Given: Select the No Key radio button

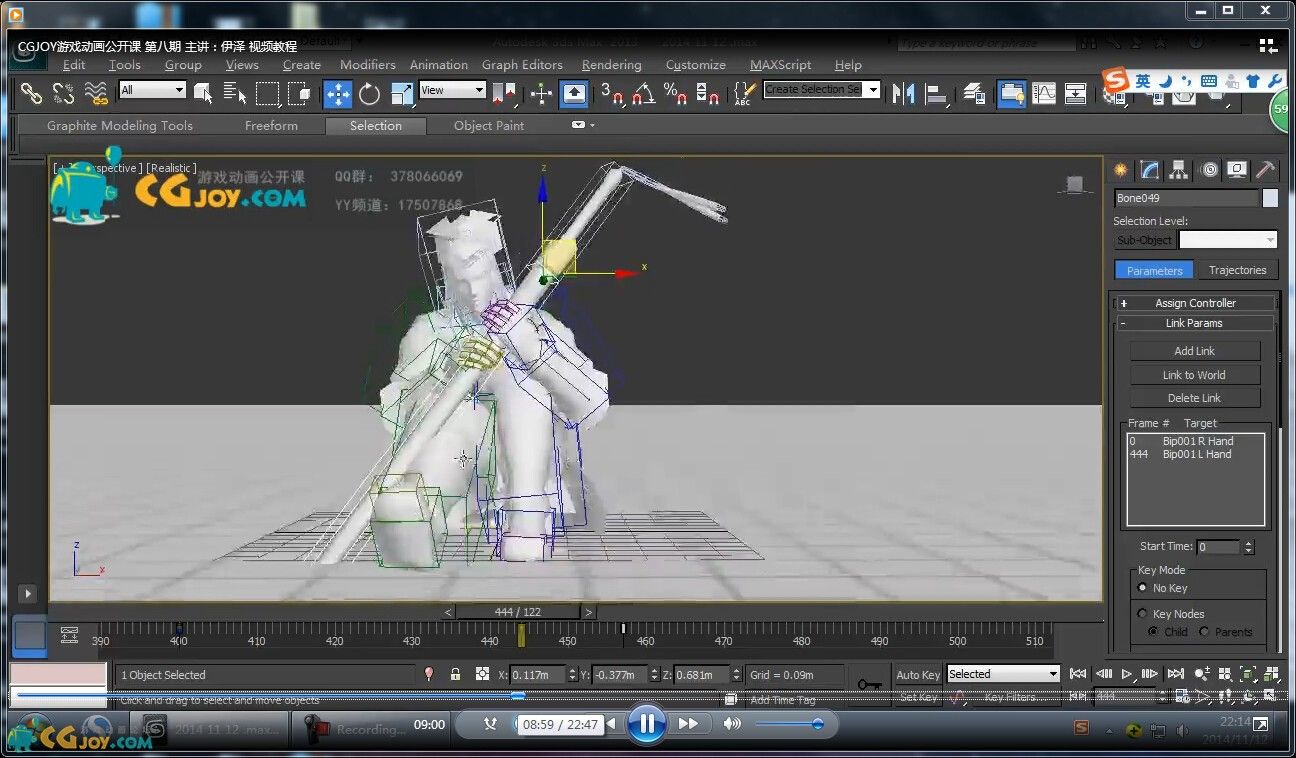Looking at the screenshot, I should click(1143, 588).
